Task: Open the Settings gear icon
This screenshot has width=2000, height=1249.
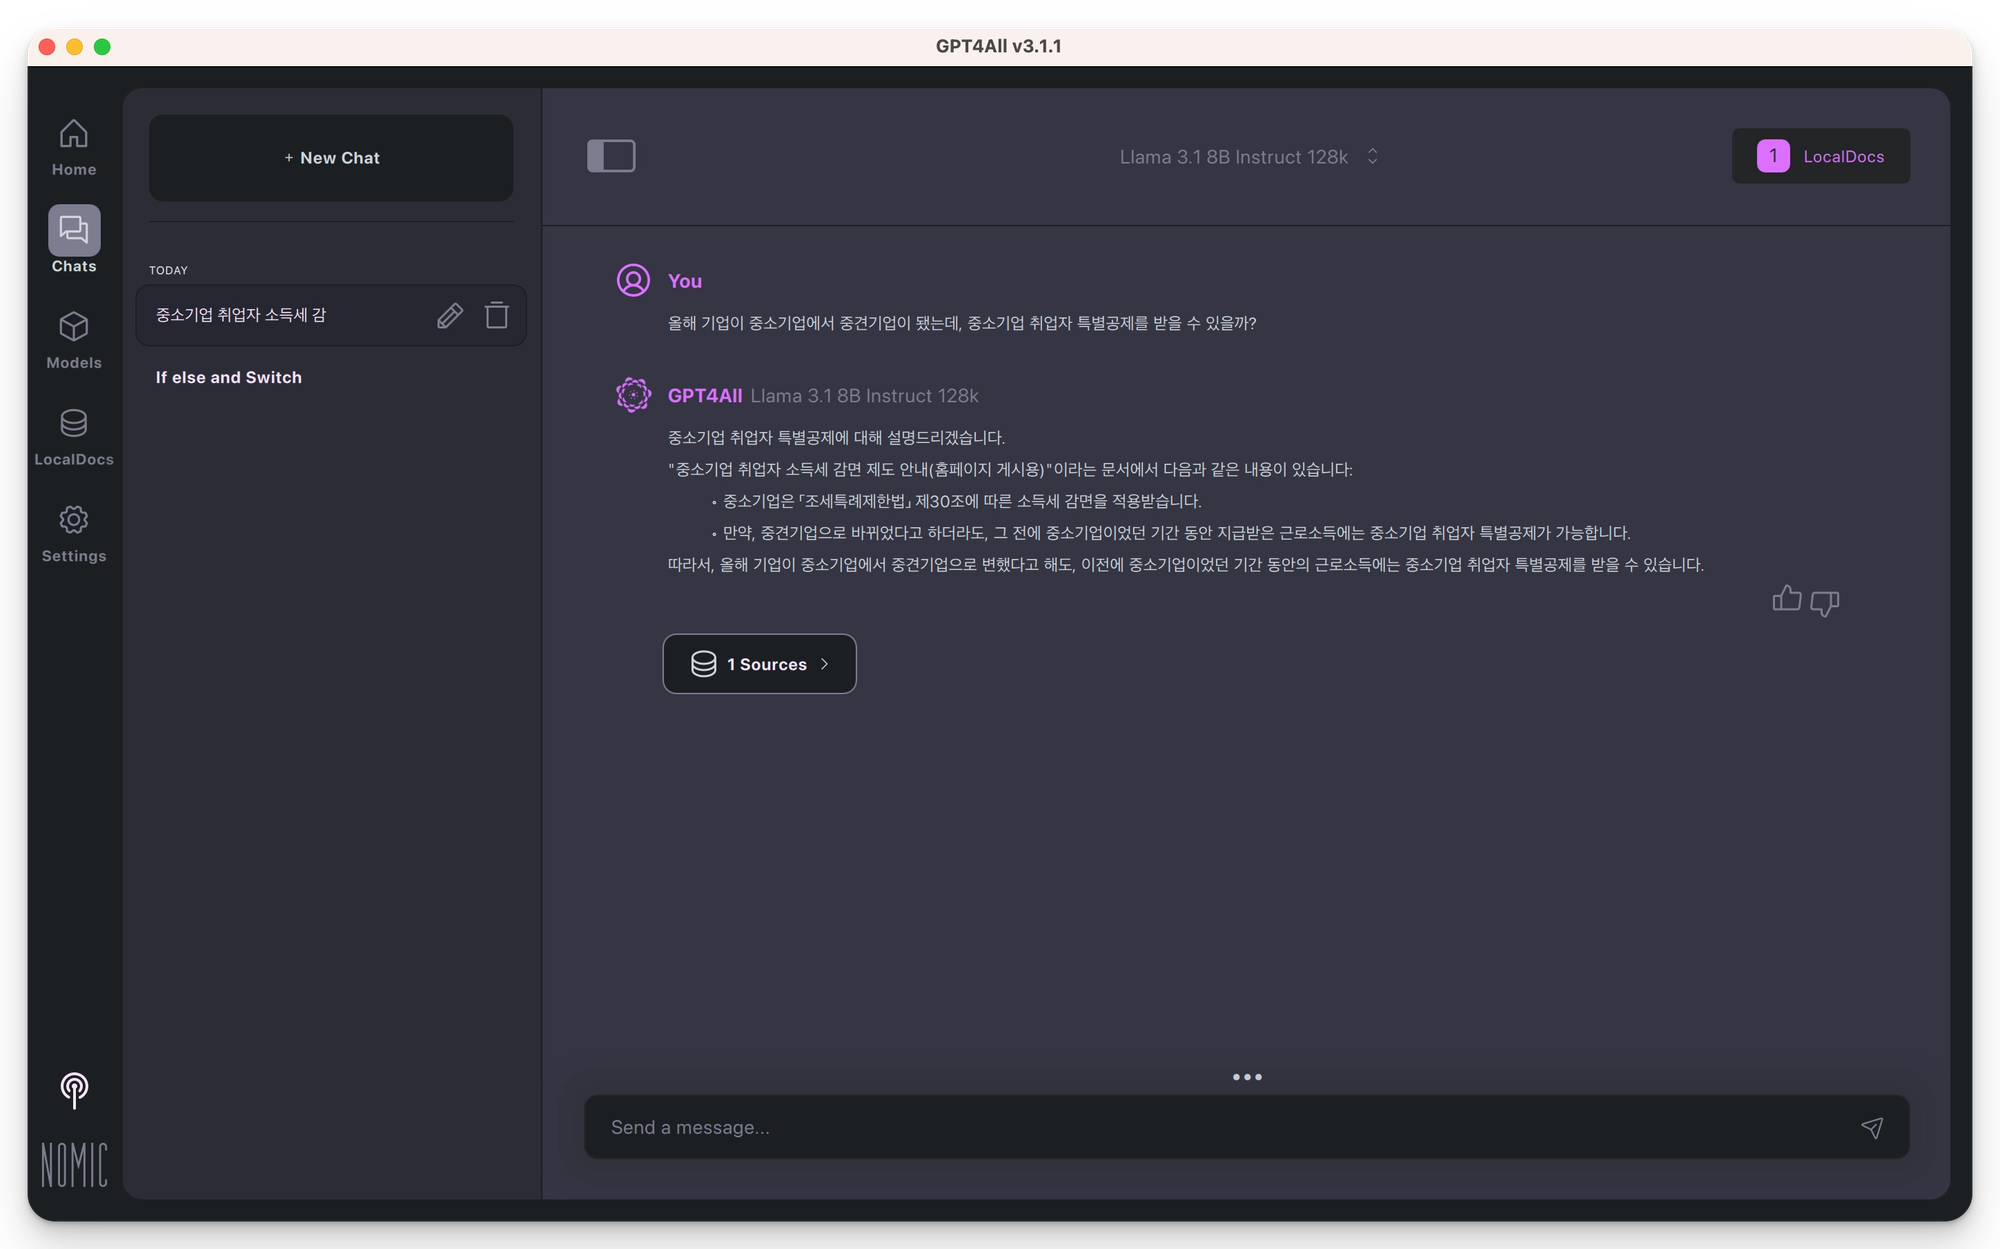Action: pos(74,520)
